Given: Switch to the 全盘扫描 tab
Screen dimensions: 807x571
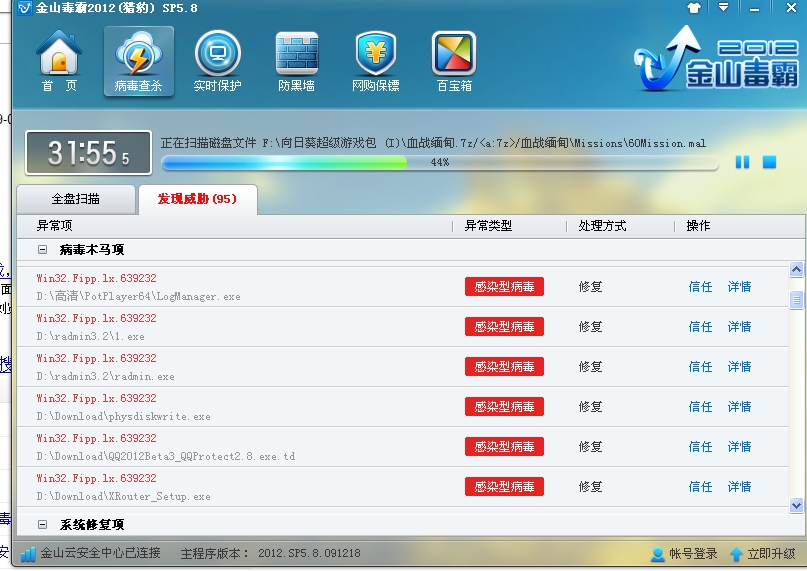Looking at the screenshot, I should pos(76,199).
